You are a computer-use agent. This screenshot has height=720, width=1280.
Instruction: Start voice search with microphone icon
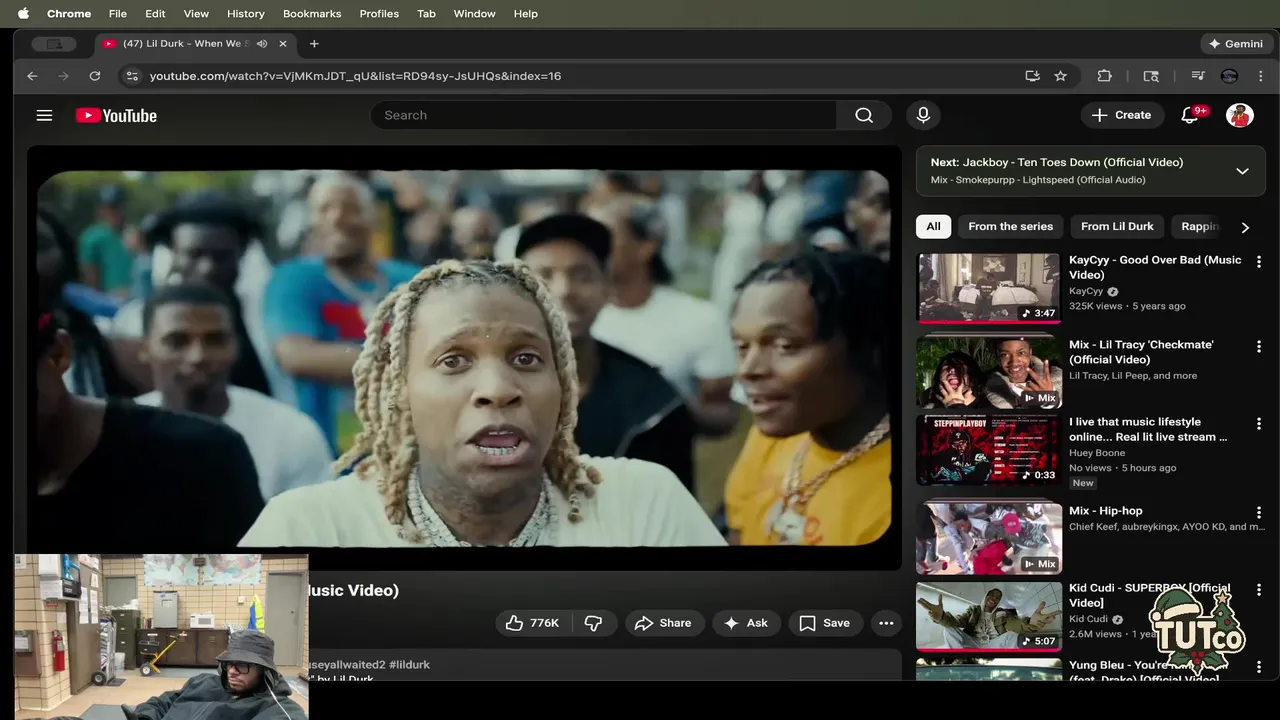click(x=923, y=115)
